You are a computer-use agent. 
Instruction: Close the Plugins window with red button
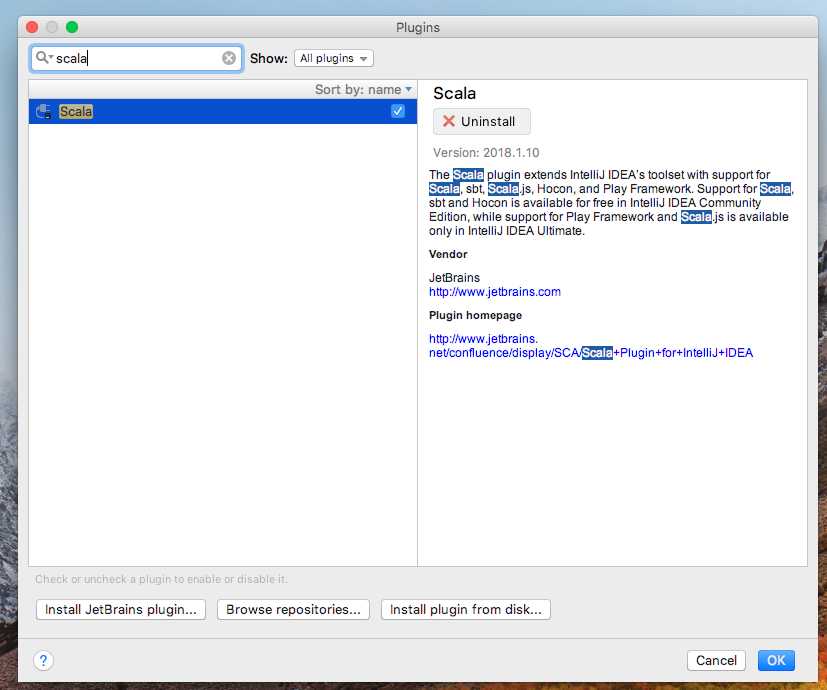32,27
